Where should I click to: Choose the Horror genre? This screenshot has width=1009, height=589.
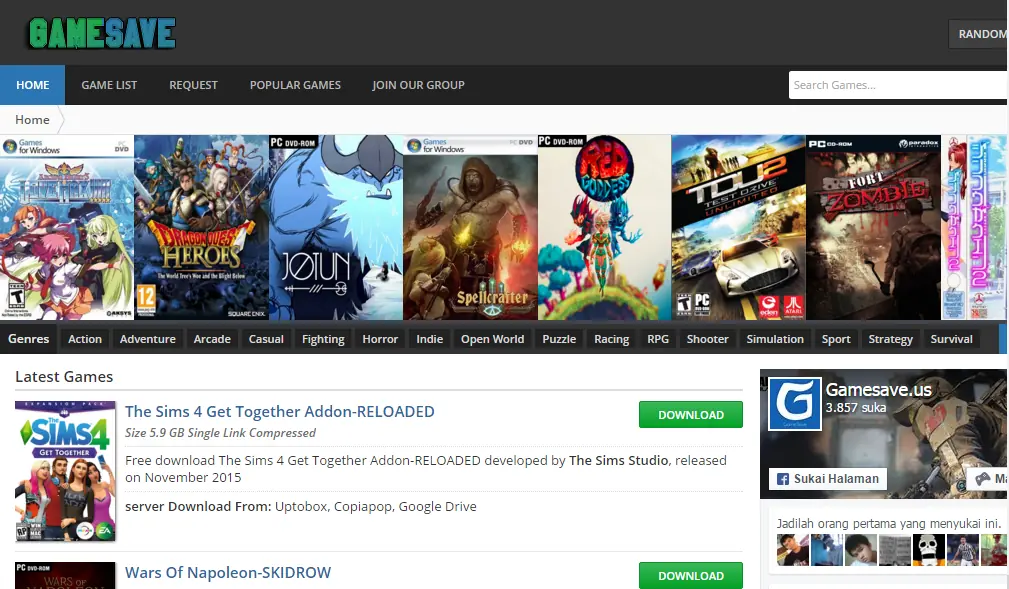(380, 339)
